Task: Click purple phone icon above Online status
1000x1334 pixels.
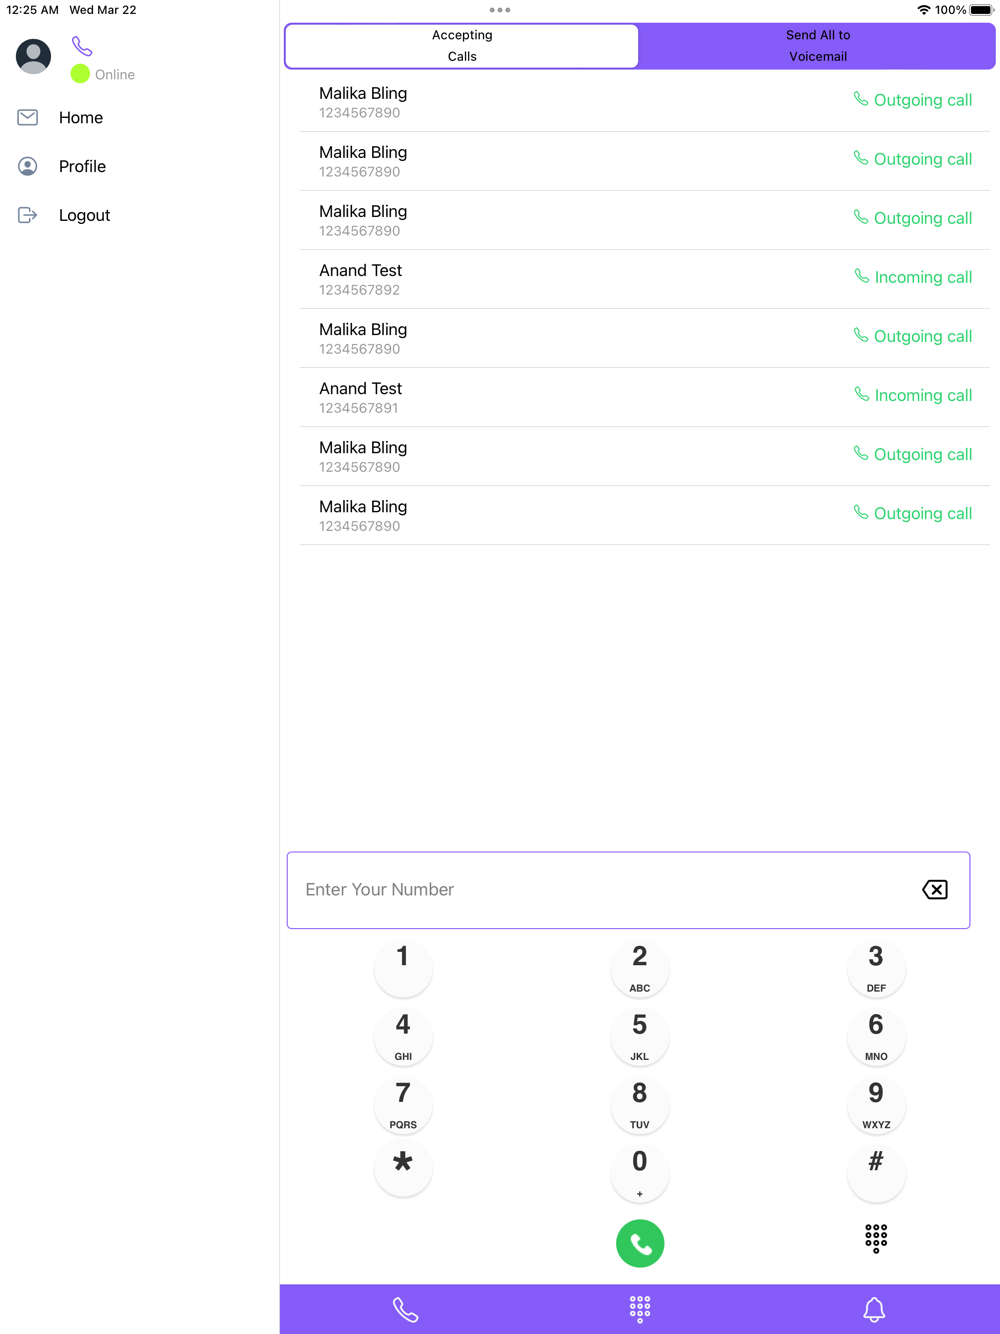Action: tap(82, 47)
